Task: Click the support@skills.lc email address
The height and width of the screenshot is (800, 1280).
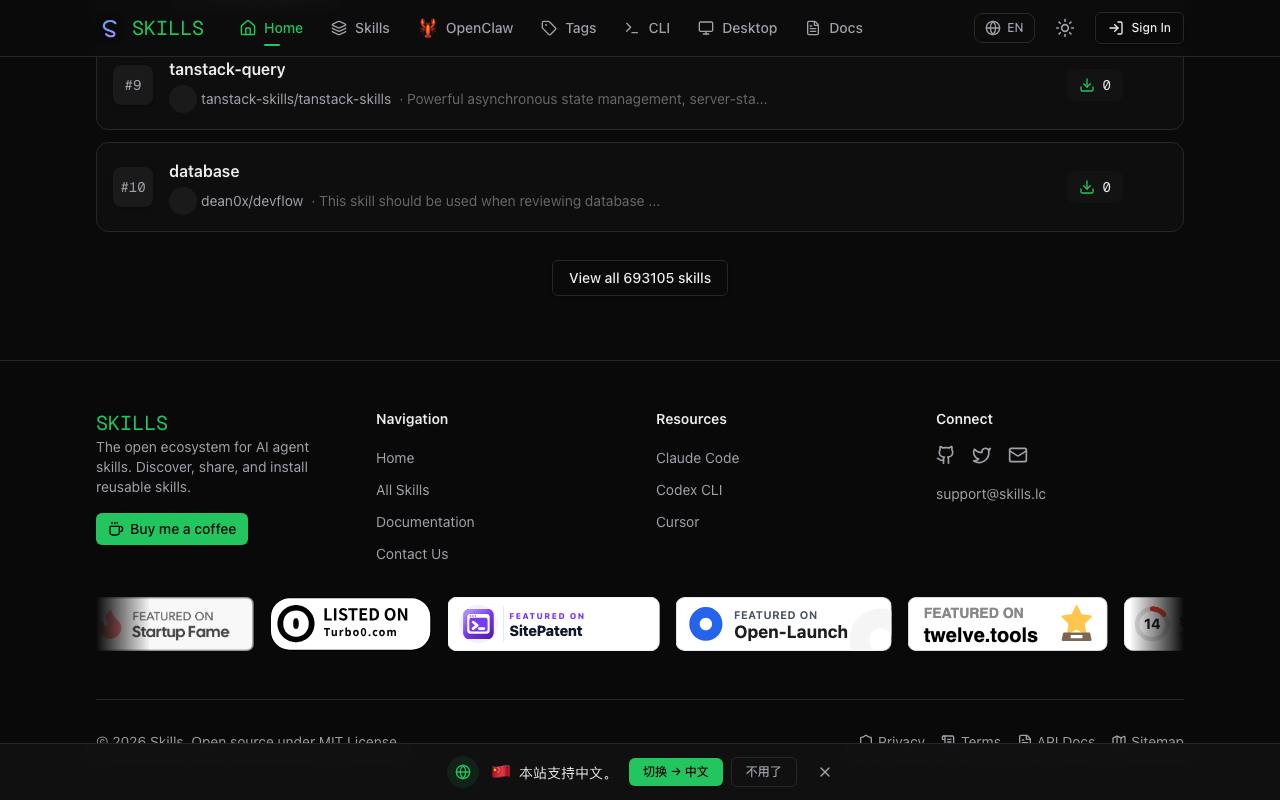Action: pos(991,494)
